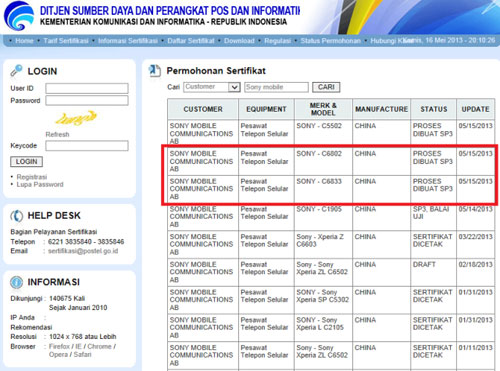Open the Customer search dropdown
Viewport: 500px width, 371px height.
point(212,87)
